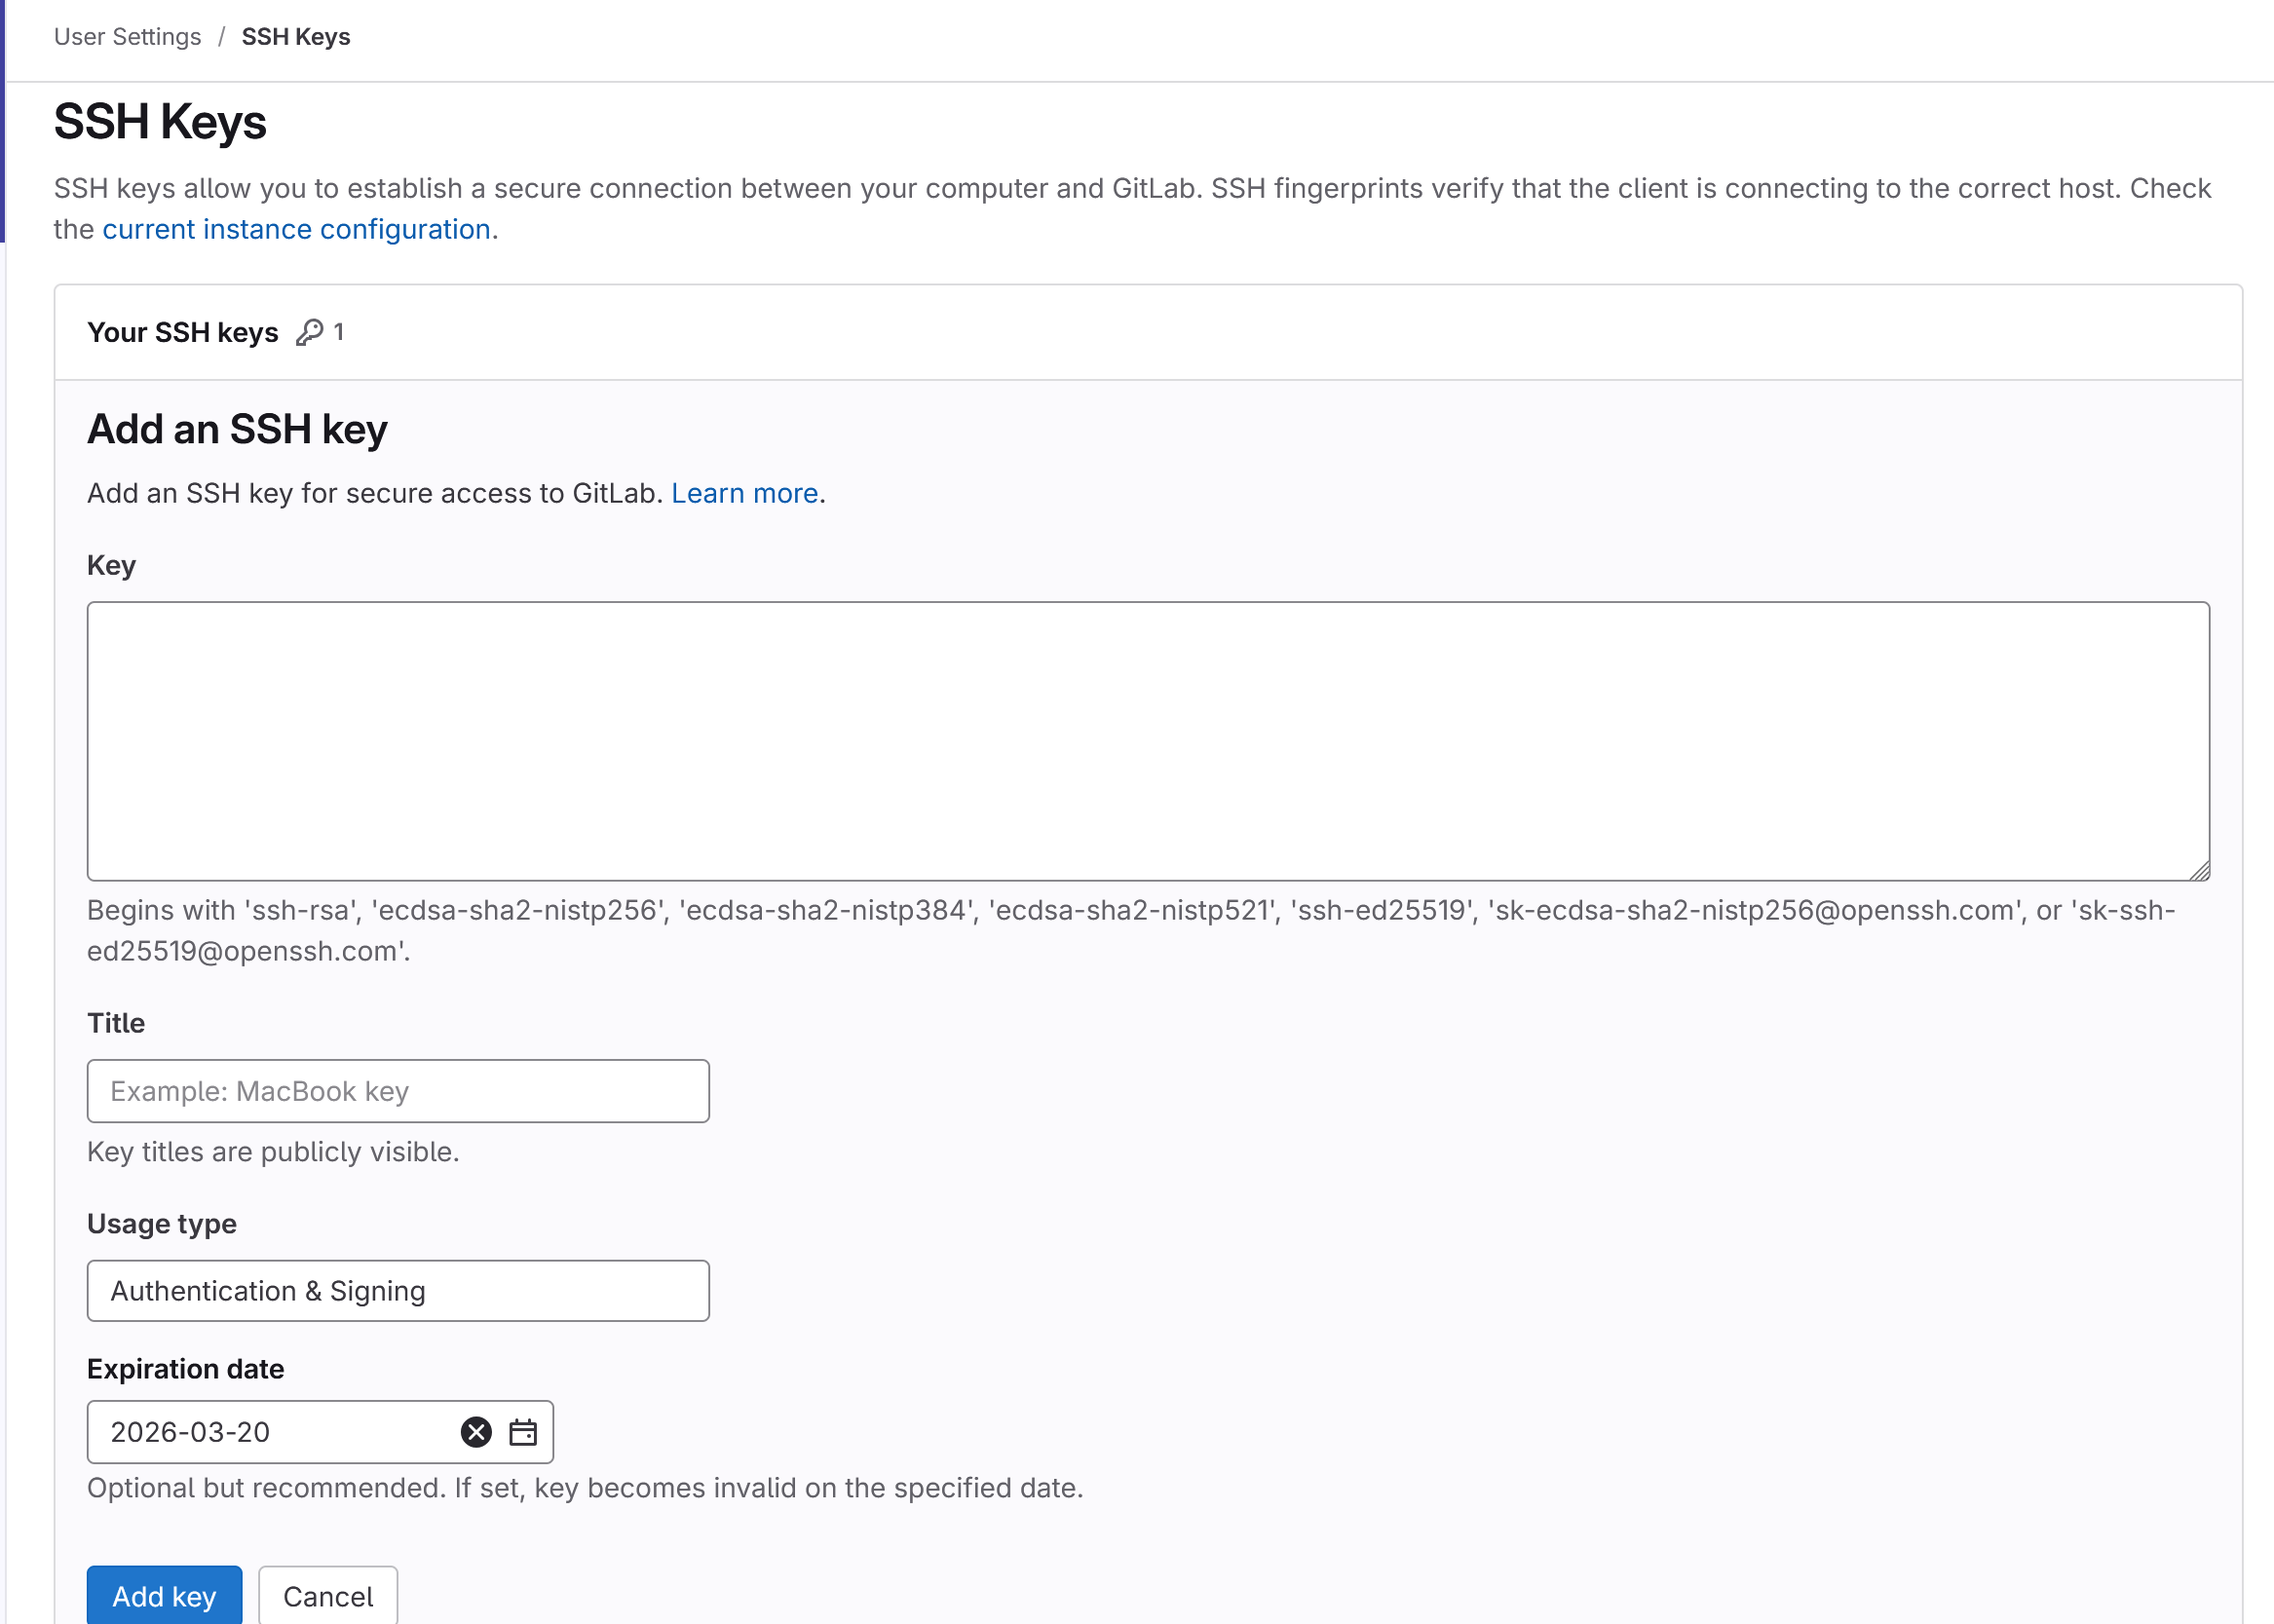
Task: Click the SSH Keys breadcrumb item
Action: (x=296, y=37)
